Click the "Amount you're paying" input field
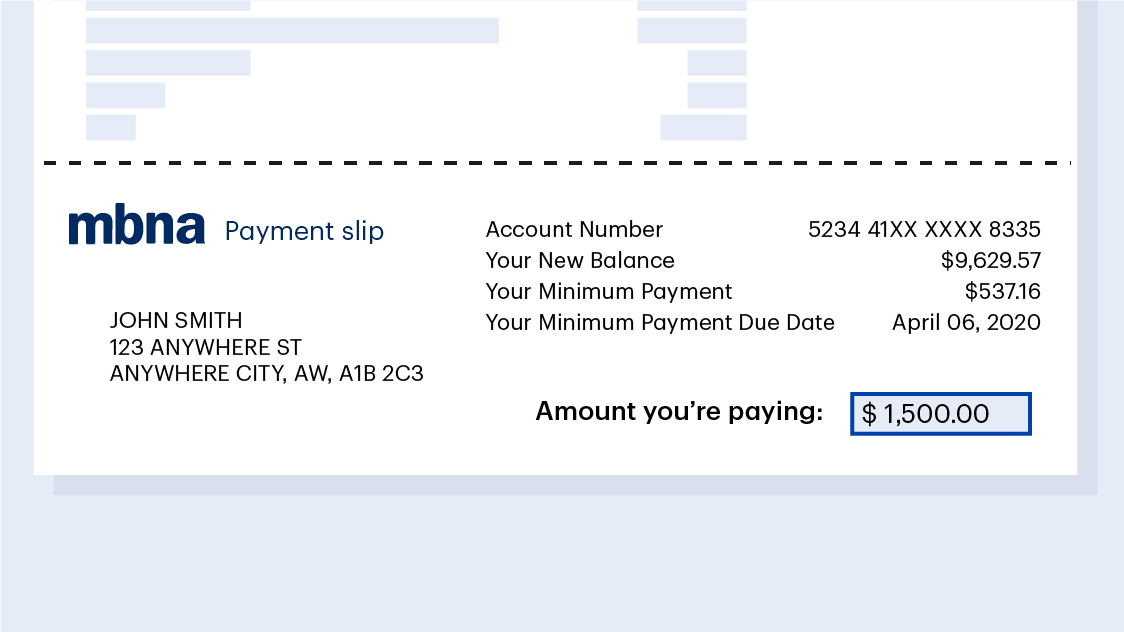The image size is (1124, 632). tap(940, 414)
